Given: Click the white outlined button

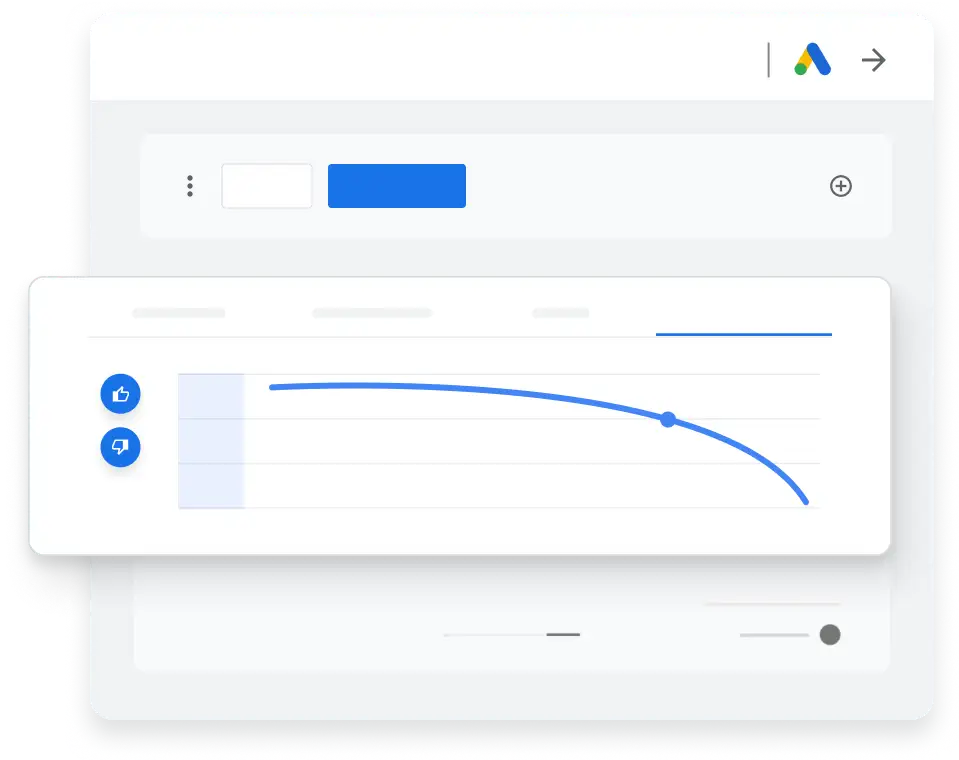Looking at the screenshot, I should (267, 186).
